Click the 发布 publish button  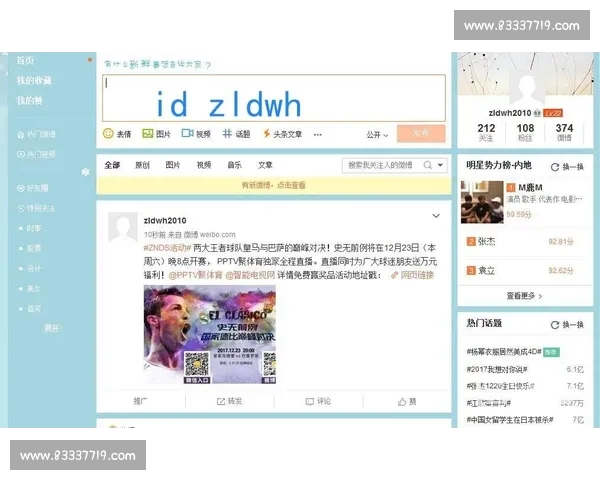point(421,133)
